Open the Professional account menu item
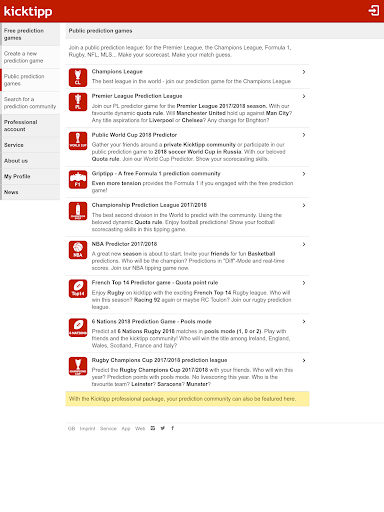Image resolution: width=384 pixels, height=512 pixels. click(x=30, y=126)
